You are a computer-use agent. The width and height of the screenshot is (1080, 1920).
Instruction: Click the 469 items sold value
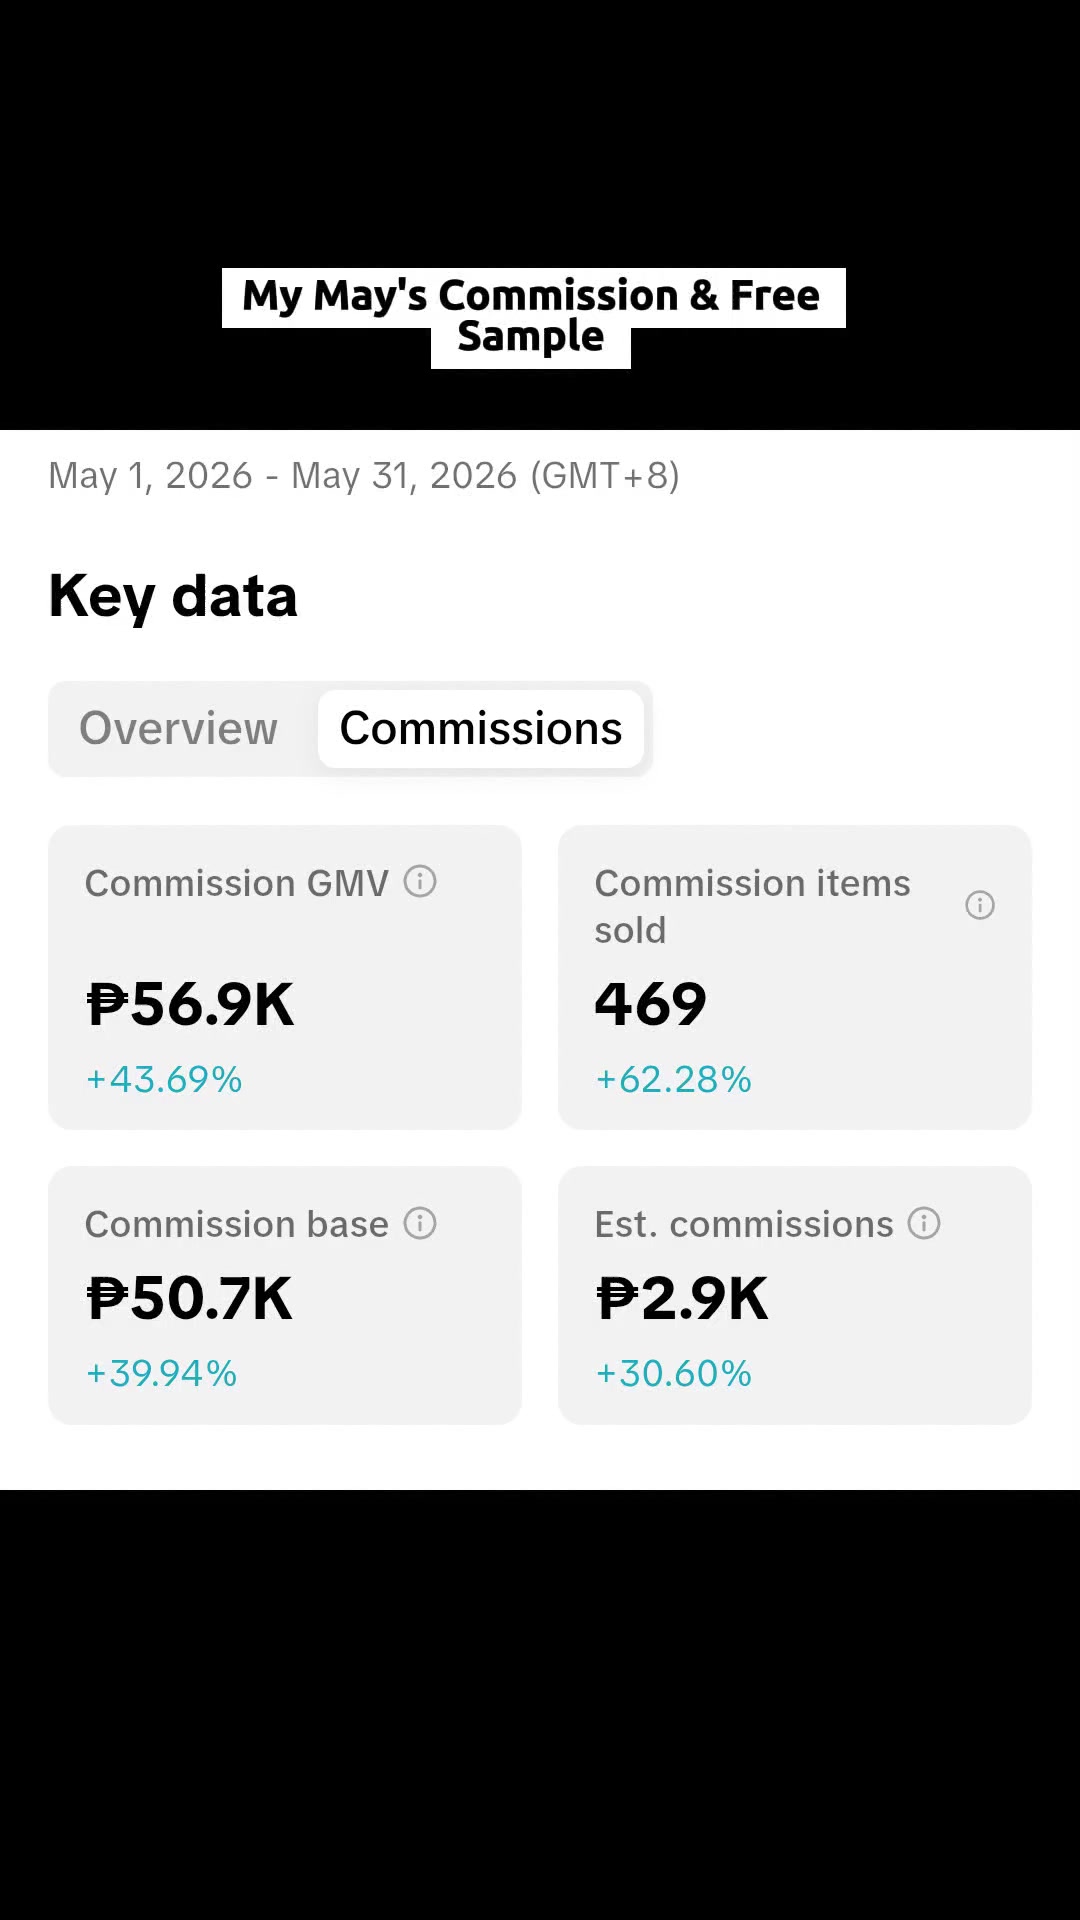pos(651,1005)
